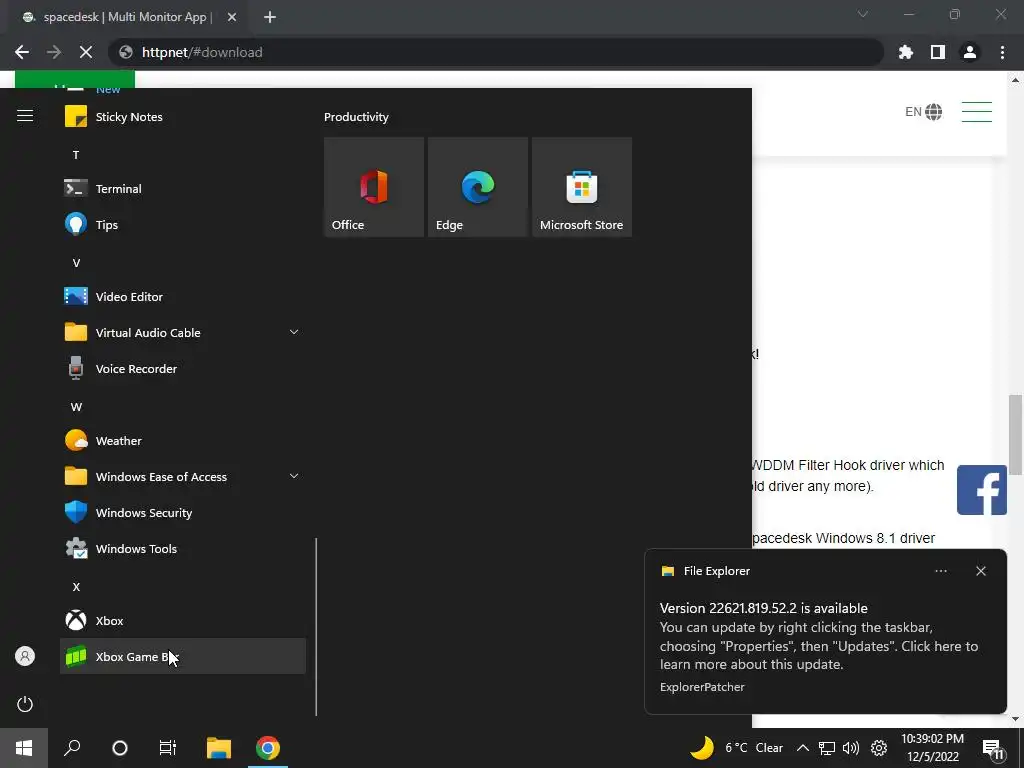Open the settings gear in system tray
The width and height of the screenshot is (1024, 768).
[x=879, y=748]
